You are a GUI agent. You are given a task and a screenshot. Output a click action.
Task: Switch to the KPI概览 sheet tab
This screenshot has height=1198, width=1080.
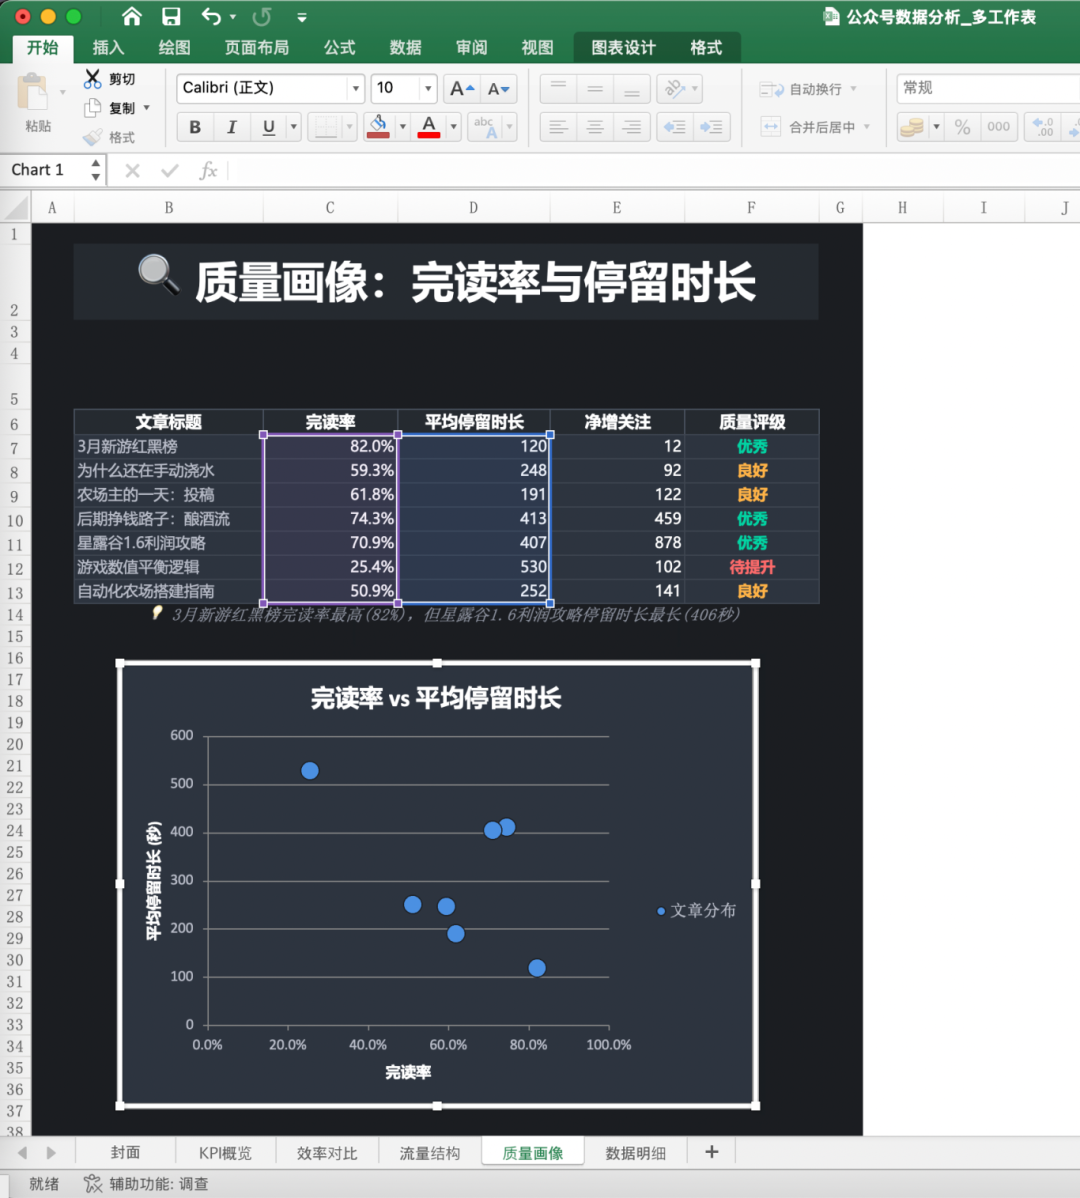[x=225, y=1153]
